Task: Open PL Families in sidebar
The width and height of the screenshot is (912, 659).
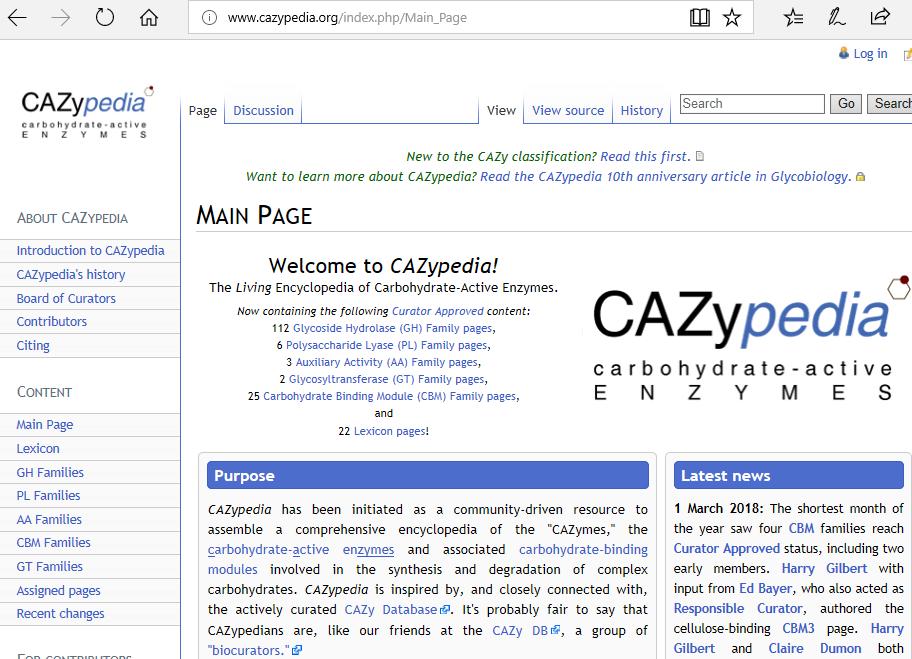Action: click(x=48, y=496)
